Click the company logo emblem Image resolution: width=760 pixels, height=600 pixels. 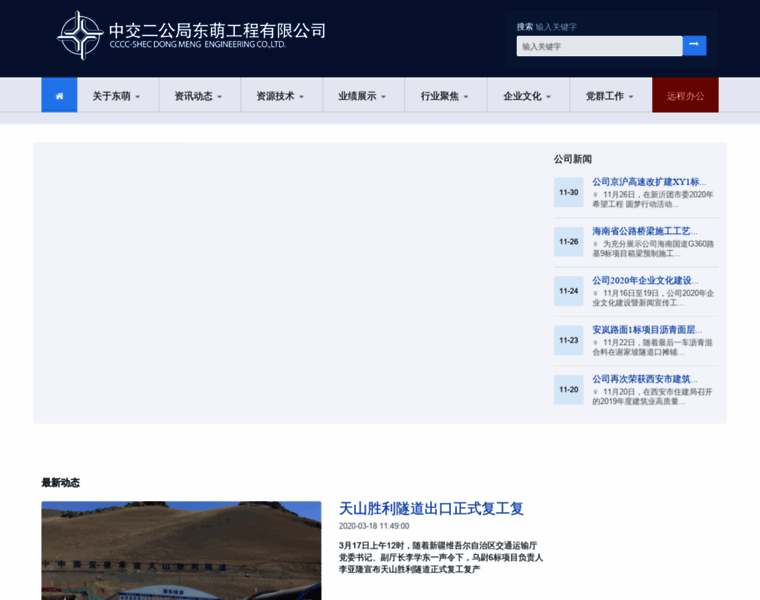[80, 36]
